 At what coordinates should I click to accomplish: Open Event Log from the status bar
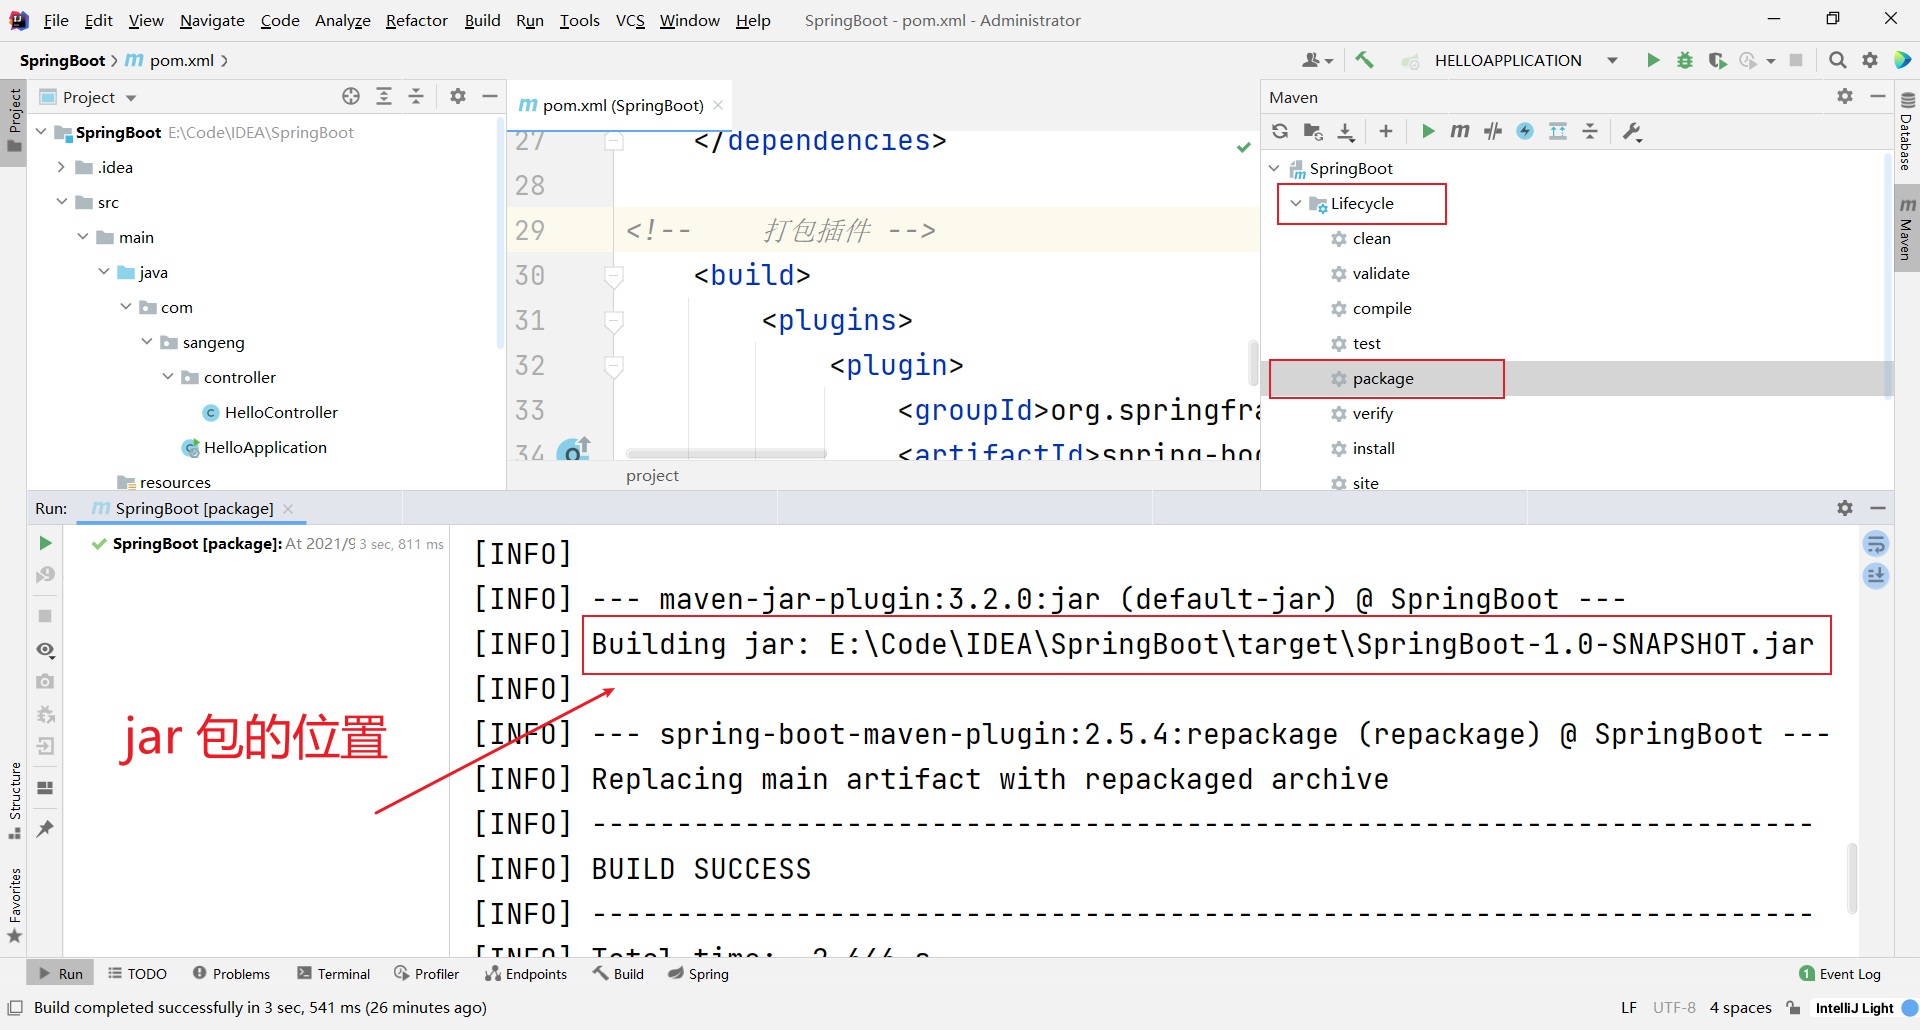pos(1848,973)
